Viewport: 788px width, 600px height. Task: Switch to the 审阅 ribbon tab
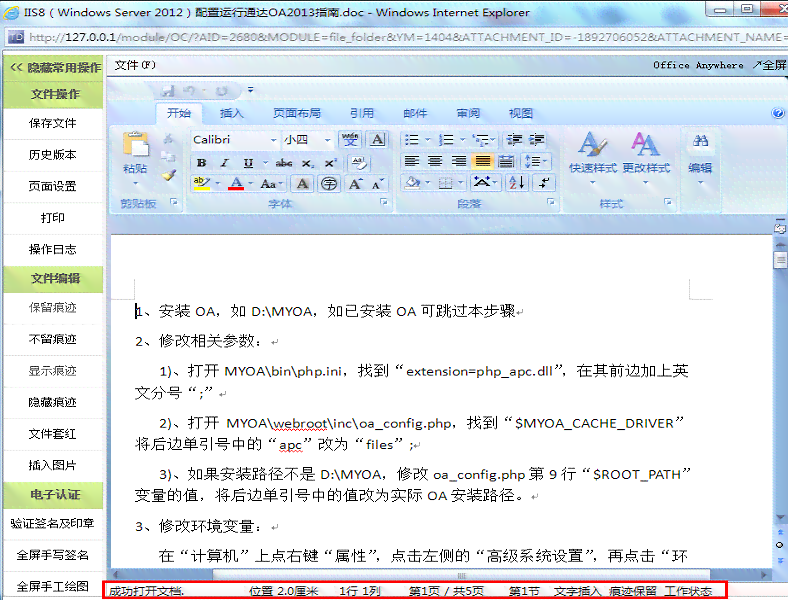pyautogui.click(x=468, y=113)
